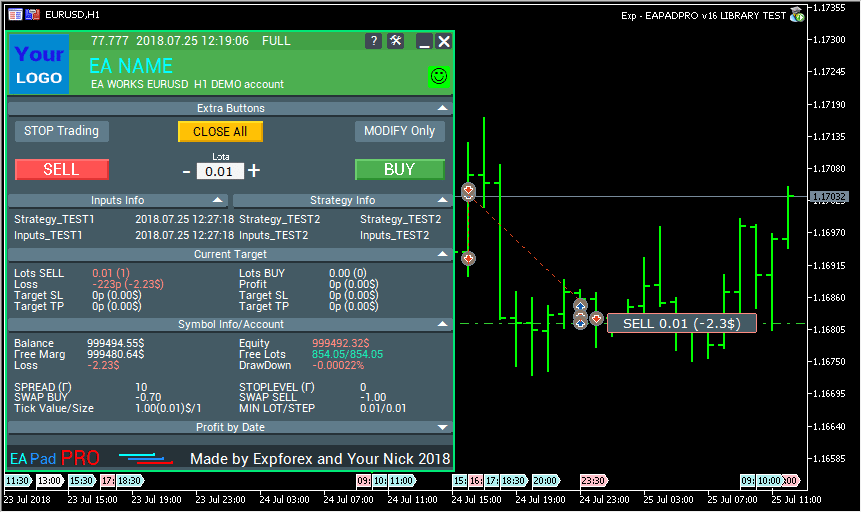
Task: Click the chart window icon beside EURUSD,H1
Action: tap(15, 15)
